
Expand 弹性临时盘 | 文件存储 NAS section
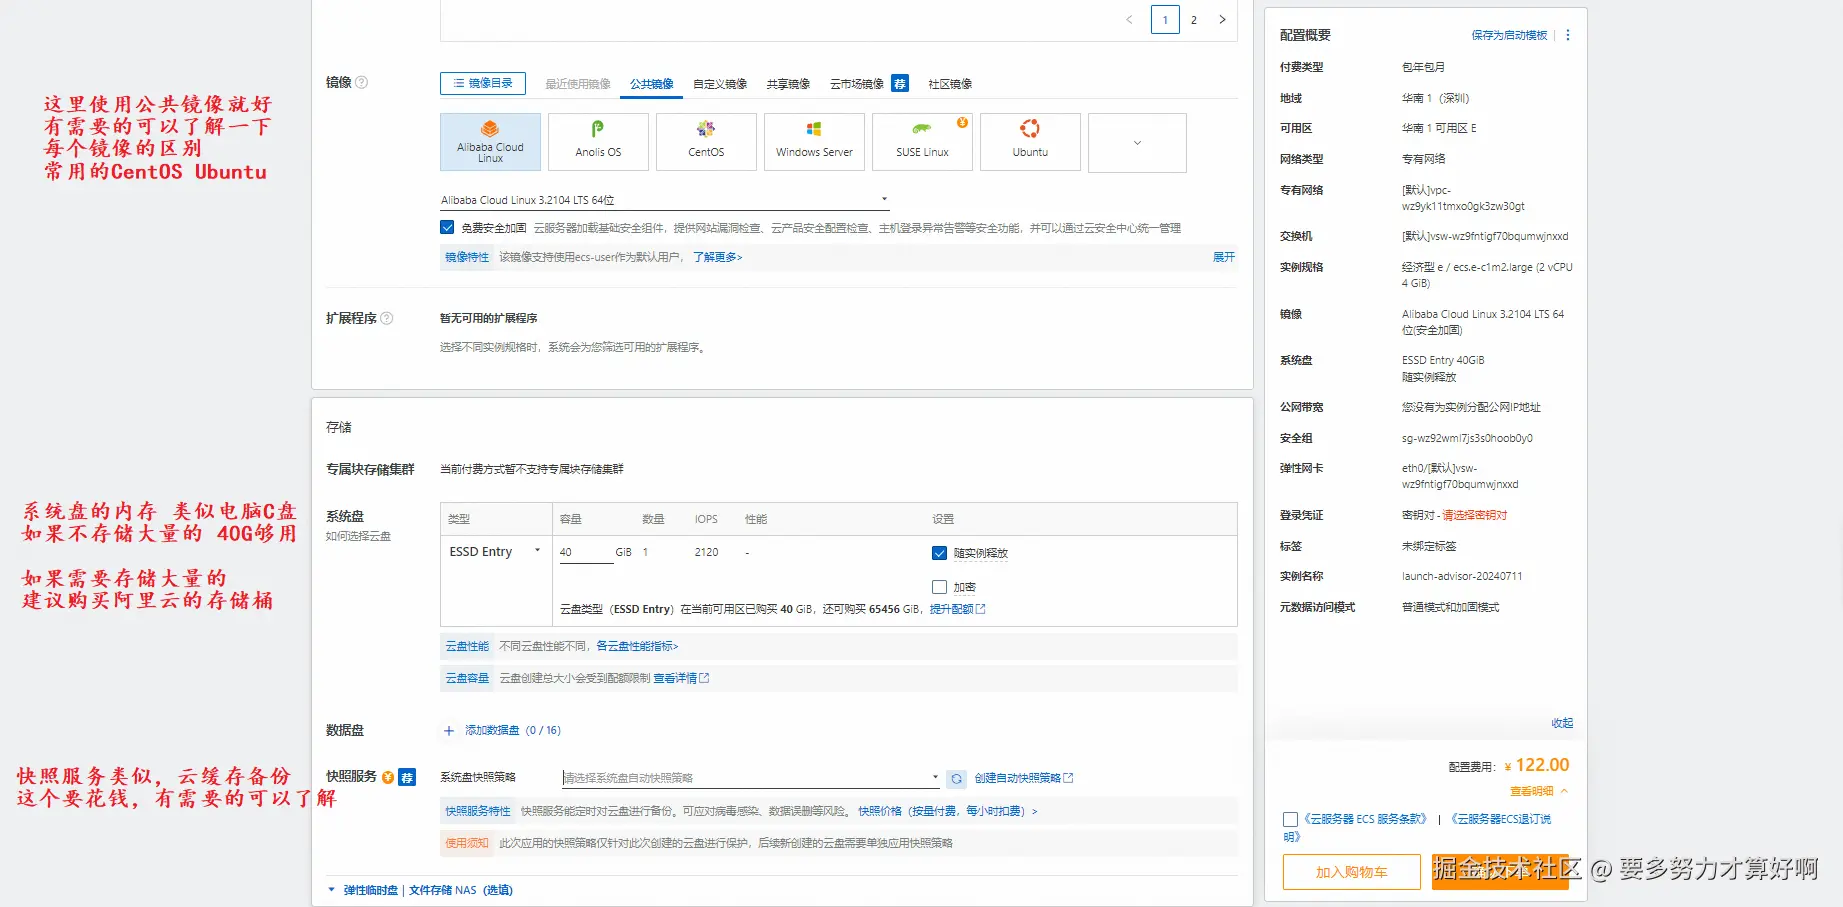tap(420, 890)
